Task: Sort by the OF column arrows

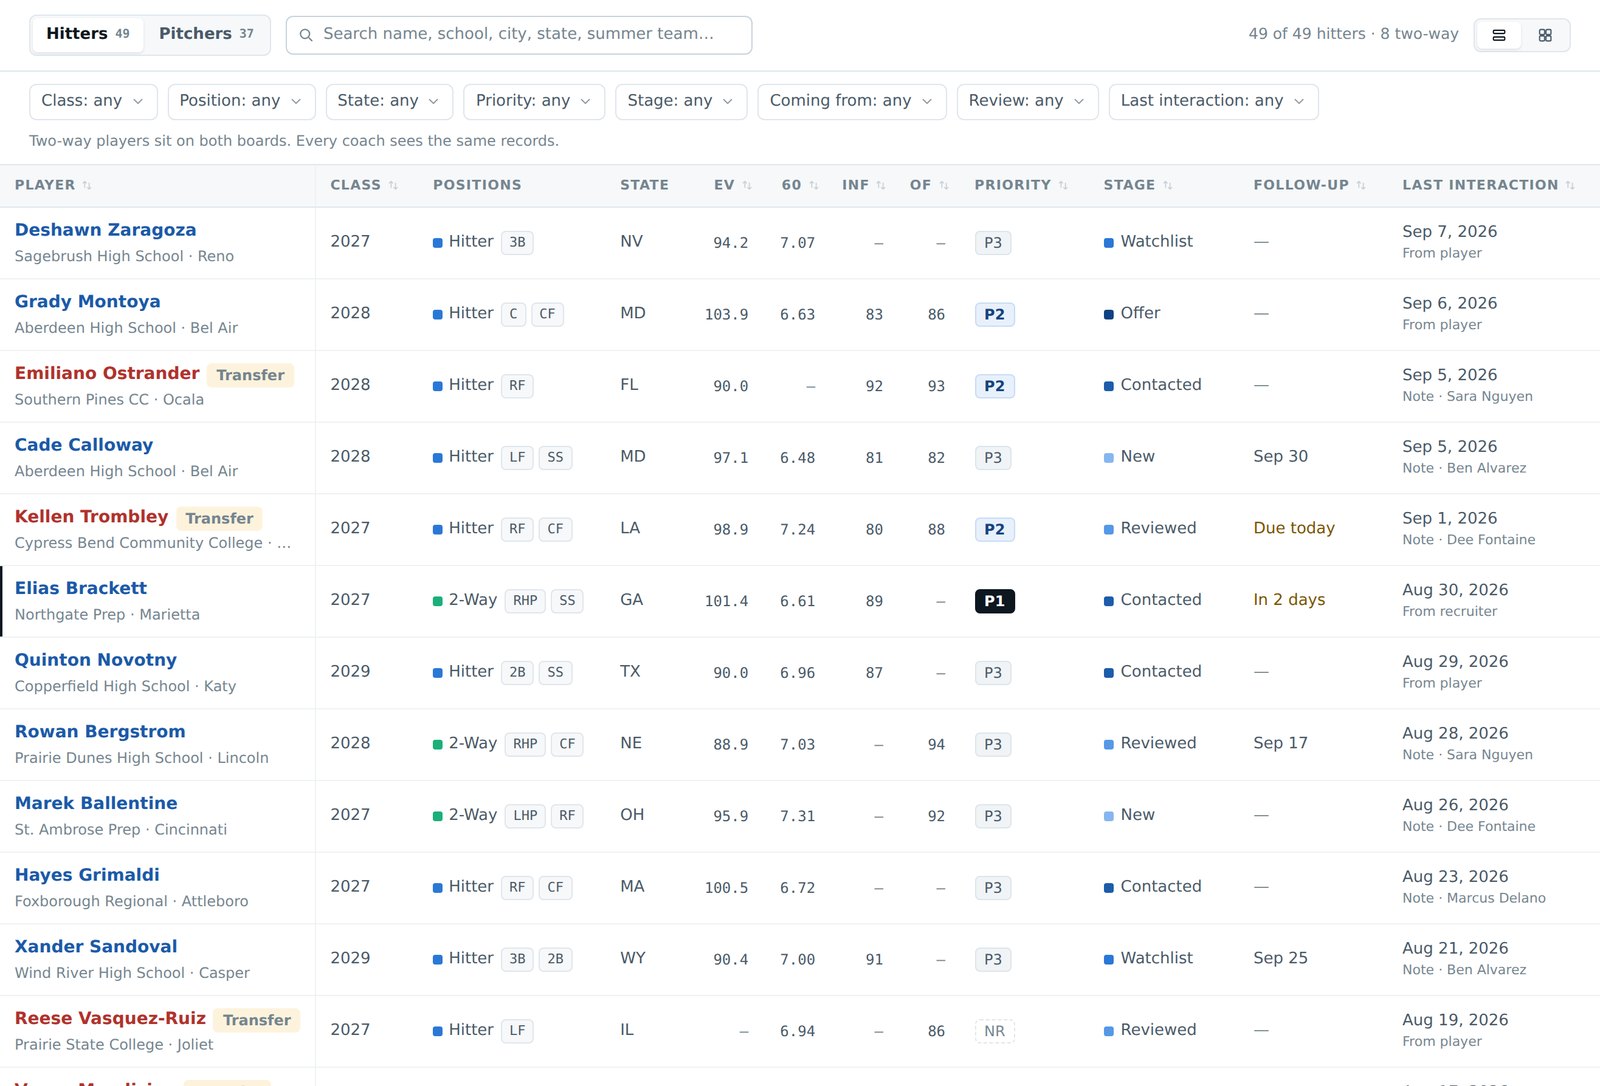Action: 944,185
